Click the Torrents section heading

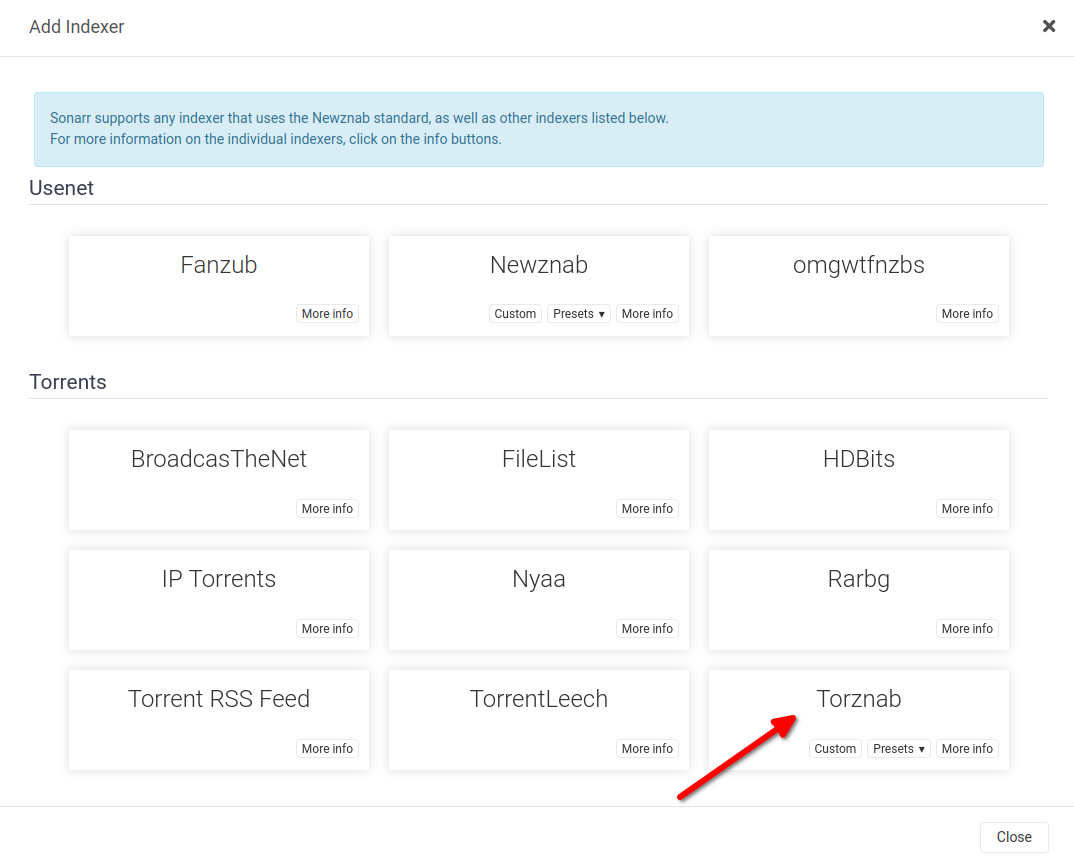click(68, 382)
